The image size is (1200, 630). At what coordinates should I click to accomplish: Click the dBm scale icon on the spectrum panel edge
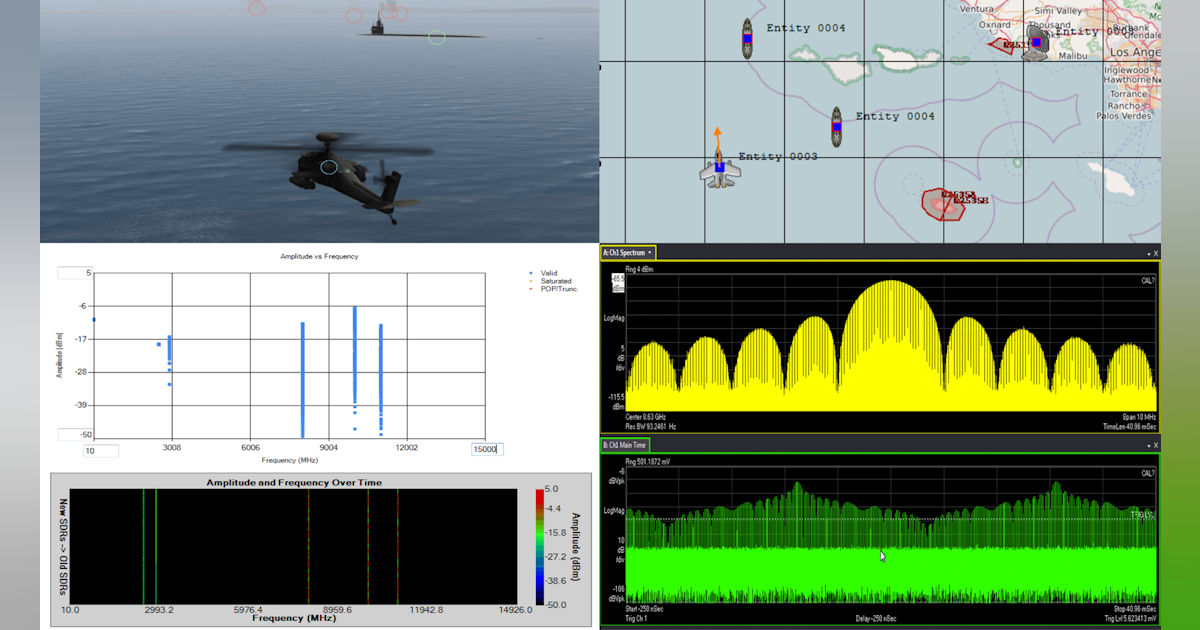617,285
